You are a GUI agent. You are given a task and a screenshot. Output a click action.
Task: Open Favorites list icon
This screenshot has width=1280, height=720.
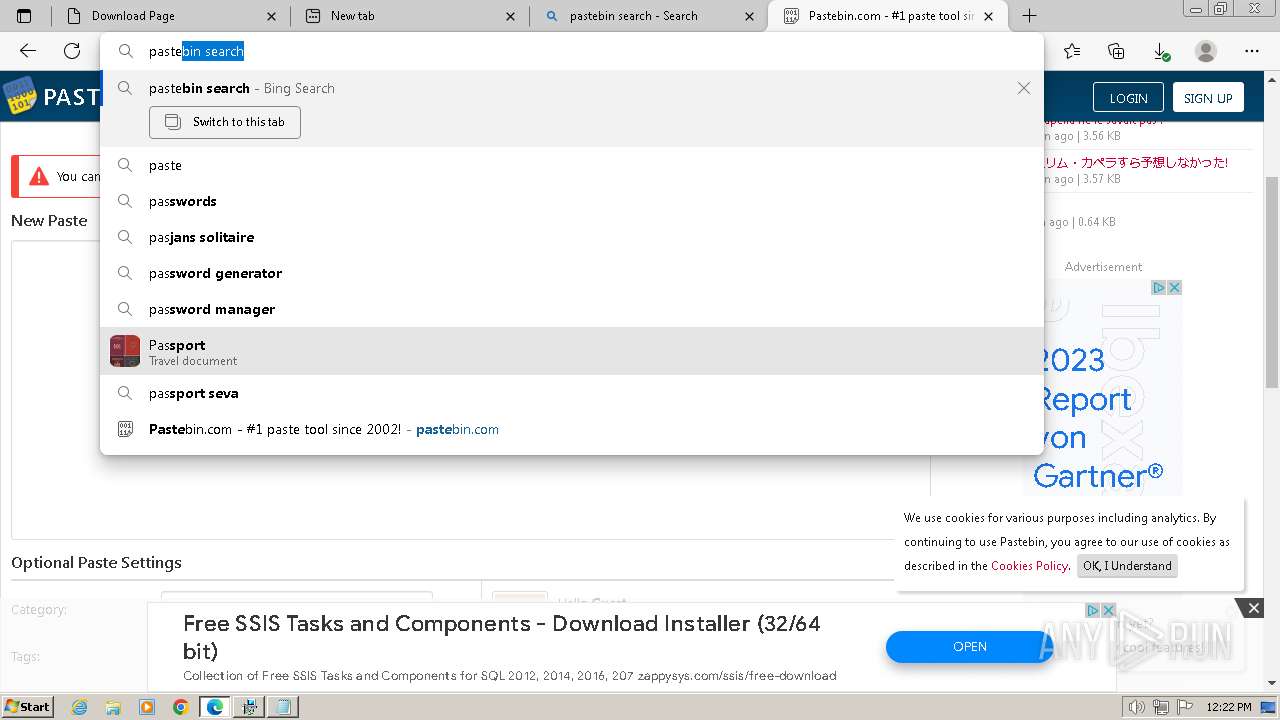click(1072, 51)
